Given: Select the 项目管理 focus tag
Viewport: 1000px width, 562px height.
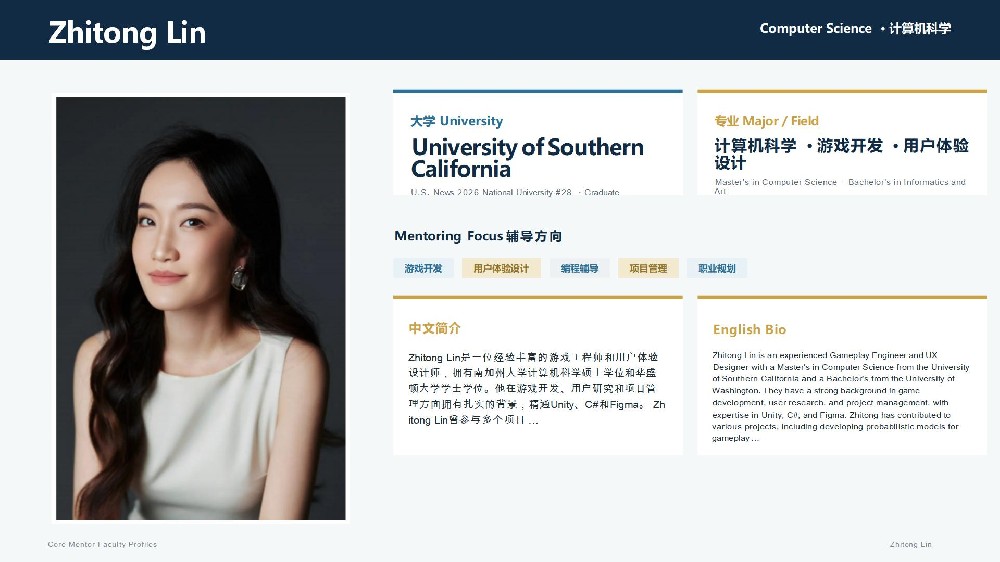Looking at the screenshot, I should [x=648, y=269].
